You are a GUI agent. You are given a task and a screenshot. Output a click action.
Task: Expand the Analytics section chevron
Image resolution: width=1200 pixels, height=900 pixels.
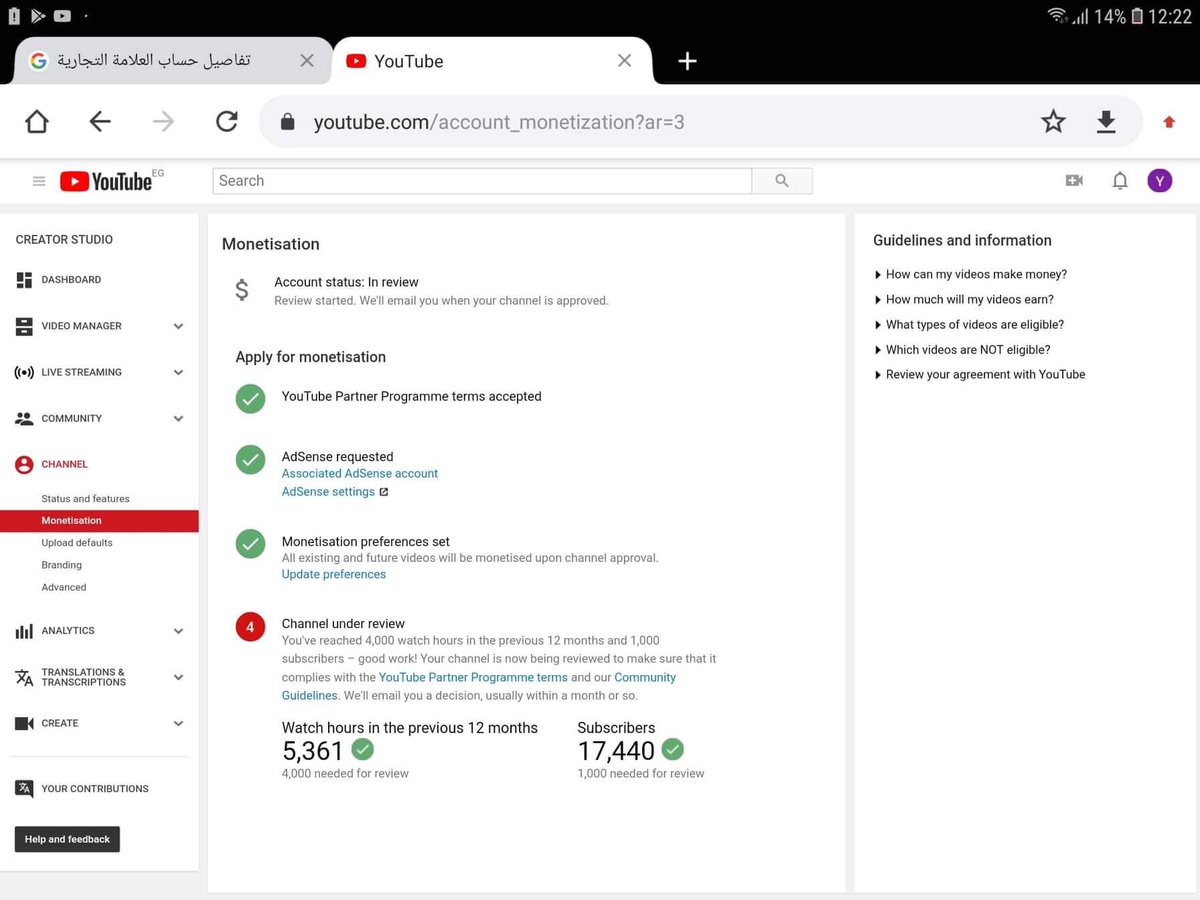pos(178,631)
